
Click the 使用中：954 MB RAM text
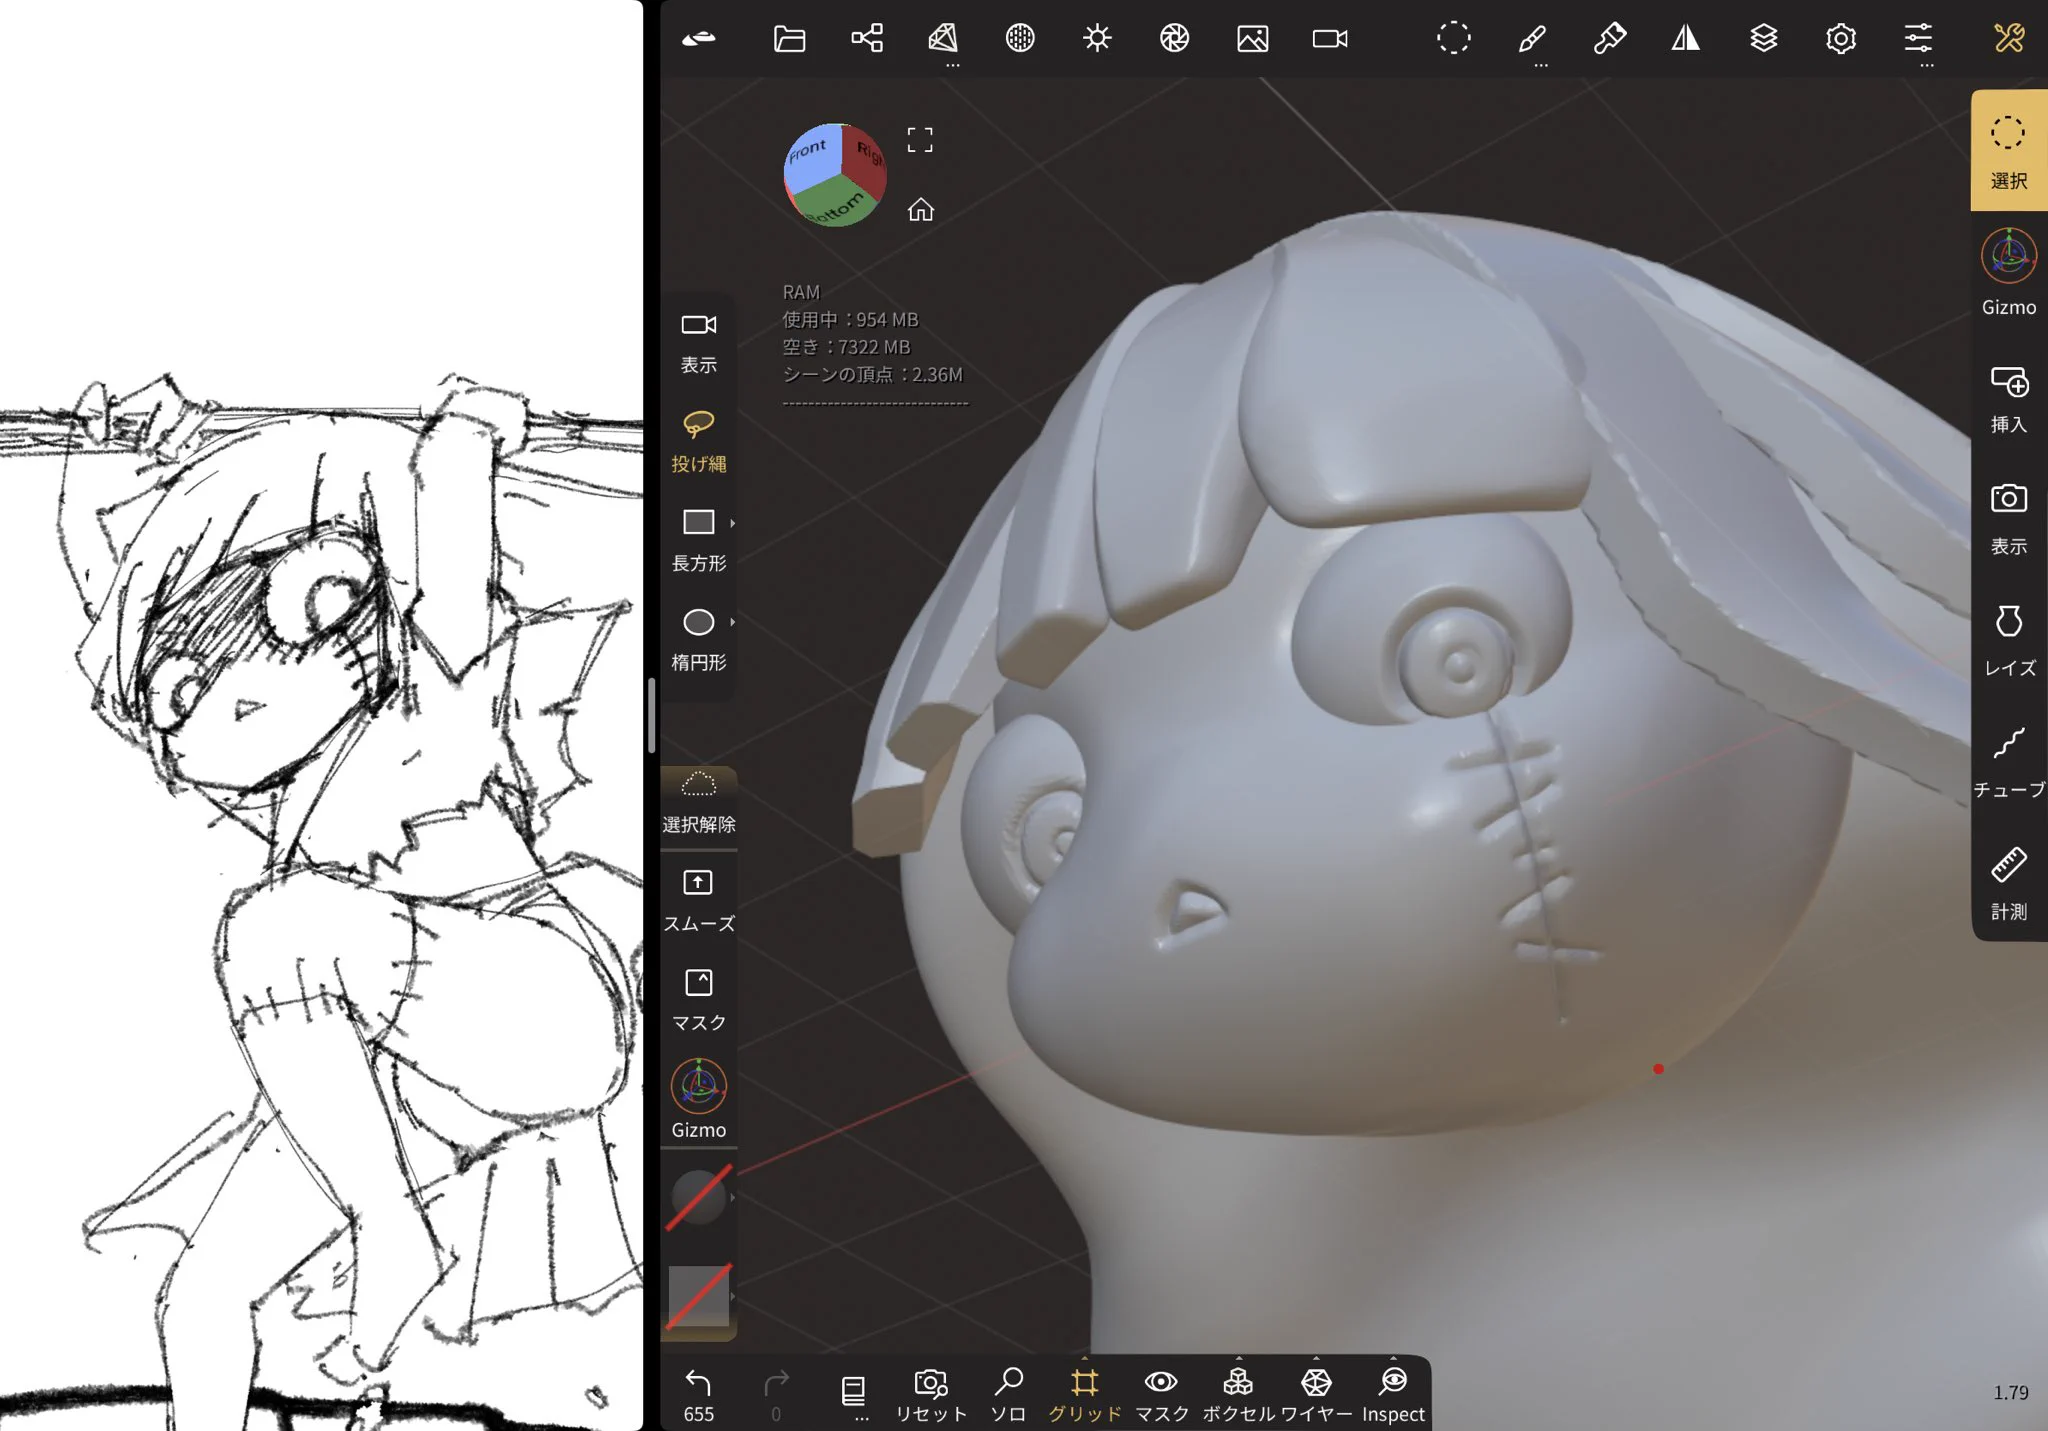tap(850, 320)
